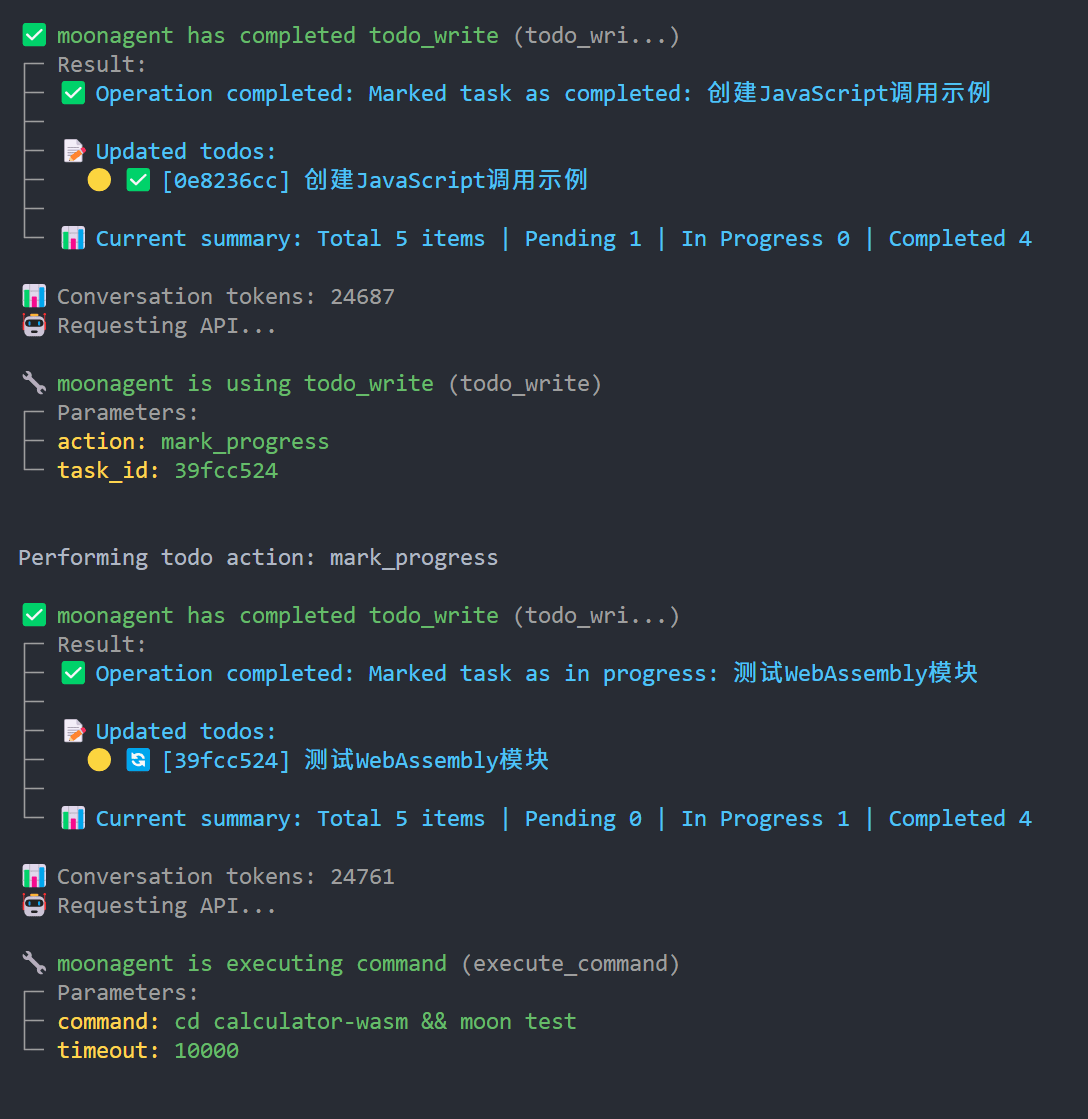
Task: Click the command text "cd calculator-wasm && moon test"
Action: tap(375, 1021)
